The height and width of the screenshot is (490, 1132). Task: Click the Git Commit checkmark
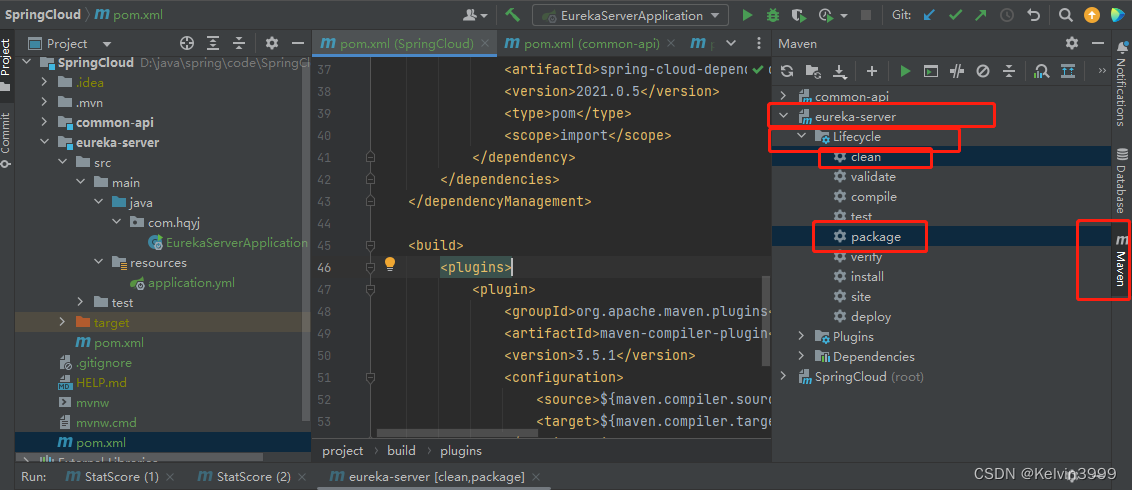tap(955, 15)
